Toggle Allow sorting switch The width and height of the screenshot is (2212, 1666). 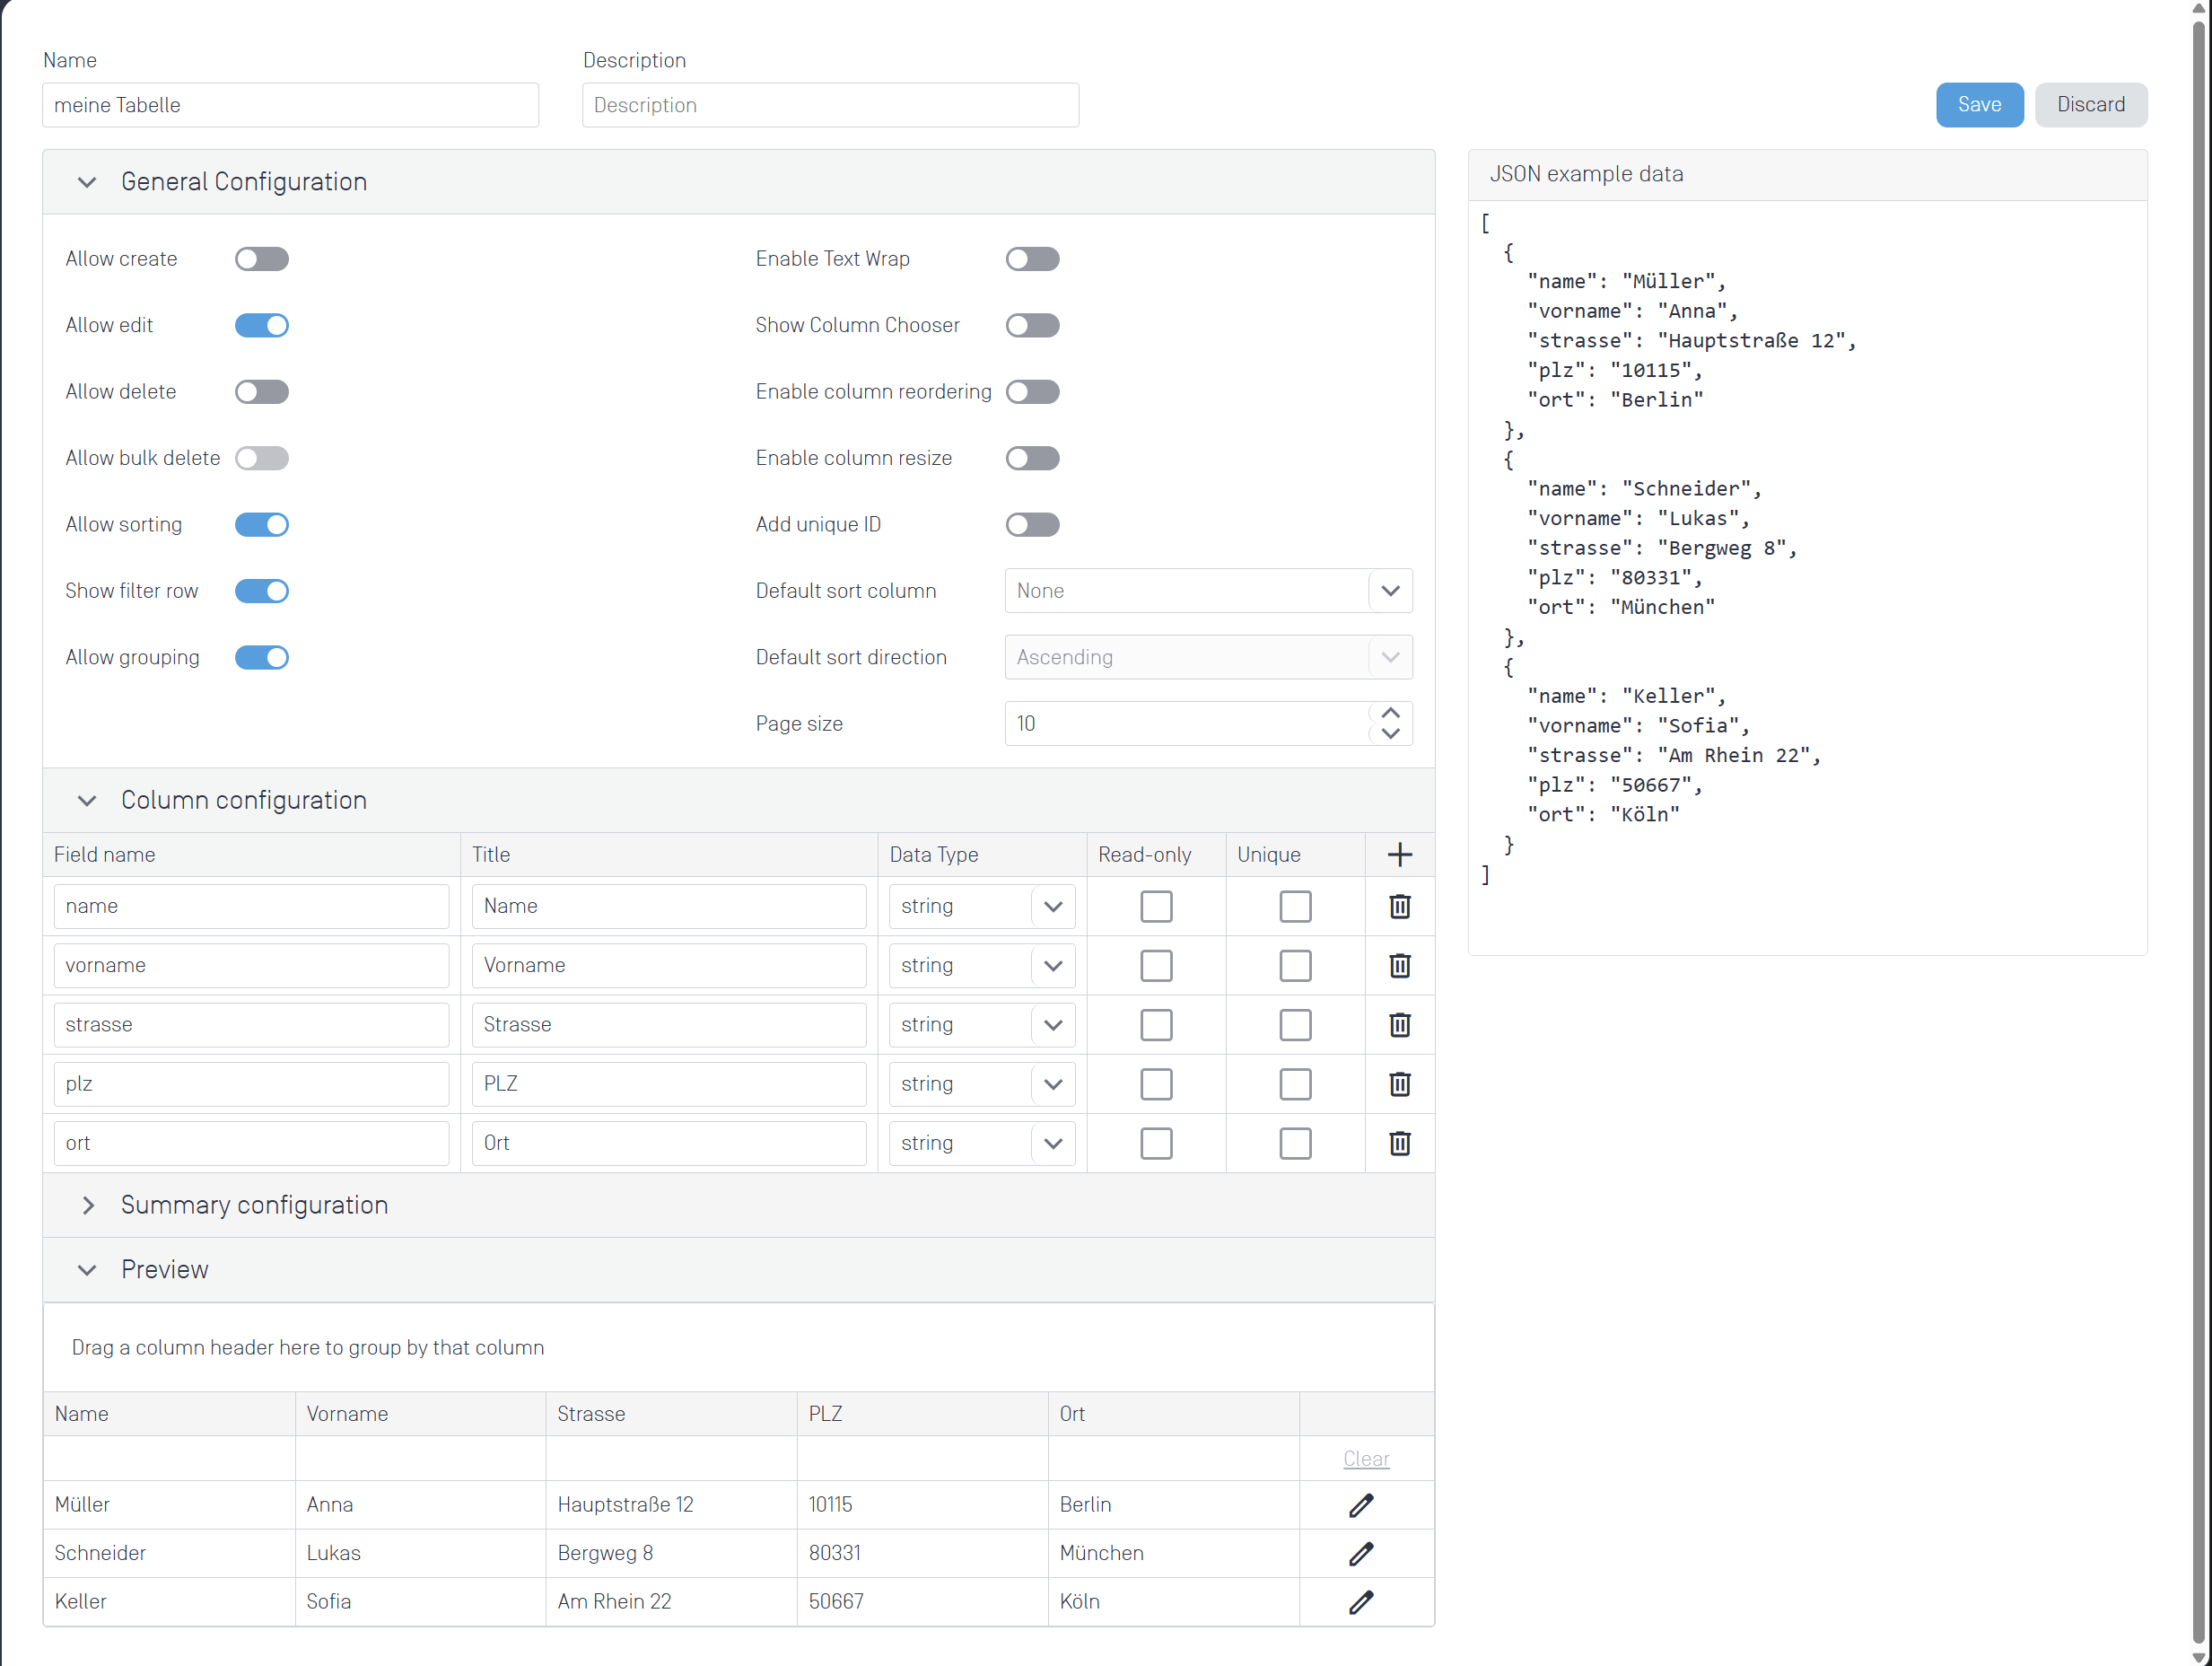click(262, 524)
